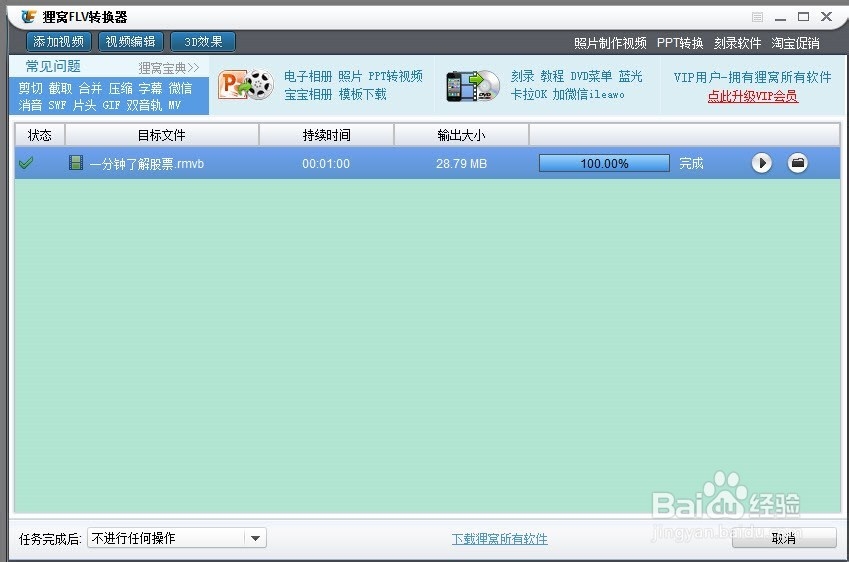Click the 添加视频 button
The image size is (849, 562).
pyautogui.click(x=58, y=42)
